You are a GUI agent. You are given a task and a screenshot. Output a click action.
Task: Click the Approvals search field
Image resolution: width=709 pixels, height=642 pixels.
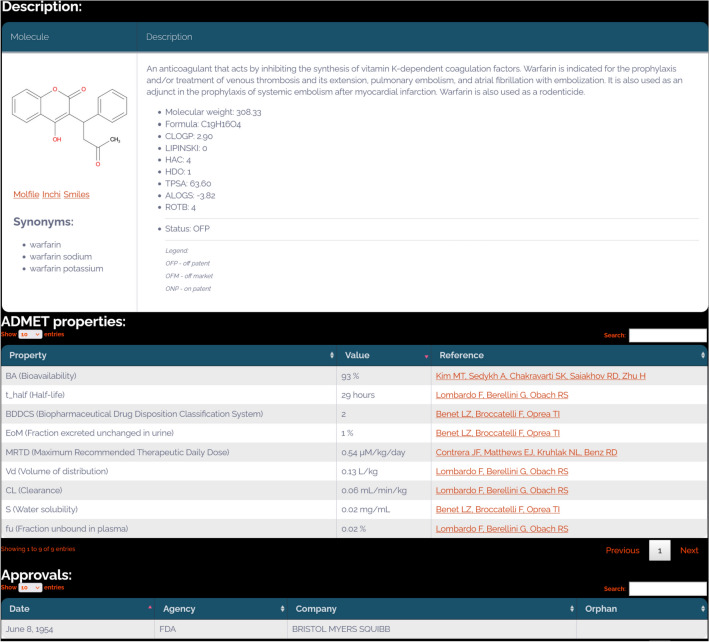point(667,588)
